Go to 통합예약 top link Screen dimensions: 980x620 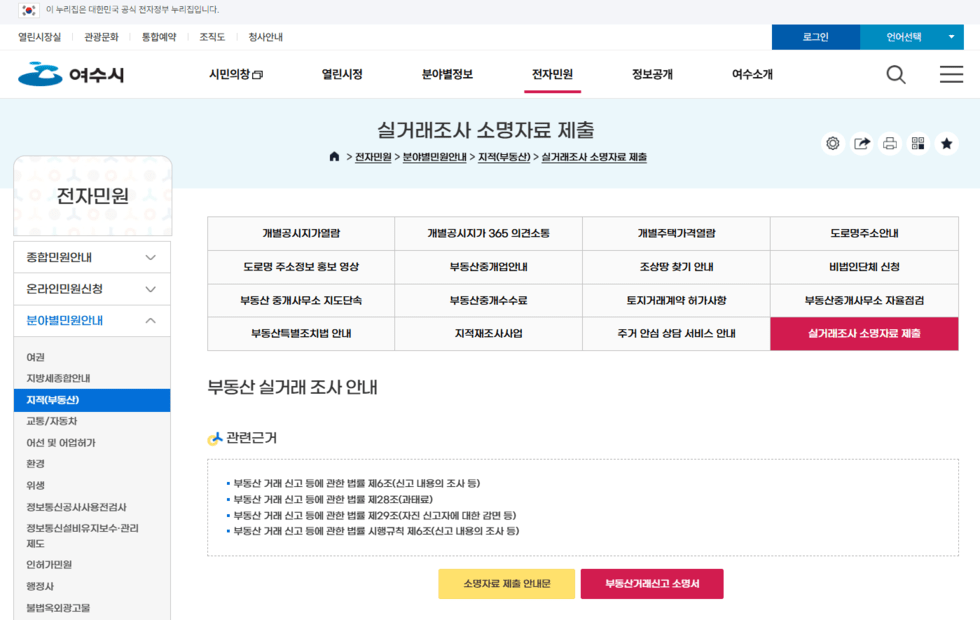pyautogui.click(x=159, y=37)
